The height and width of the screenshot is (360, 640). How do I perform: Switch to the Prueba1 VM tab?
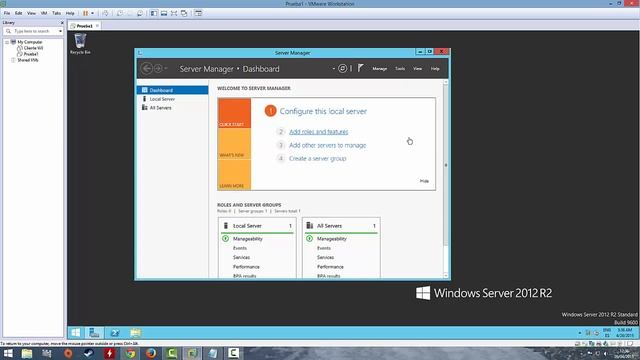(84, 26)
